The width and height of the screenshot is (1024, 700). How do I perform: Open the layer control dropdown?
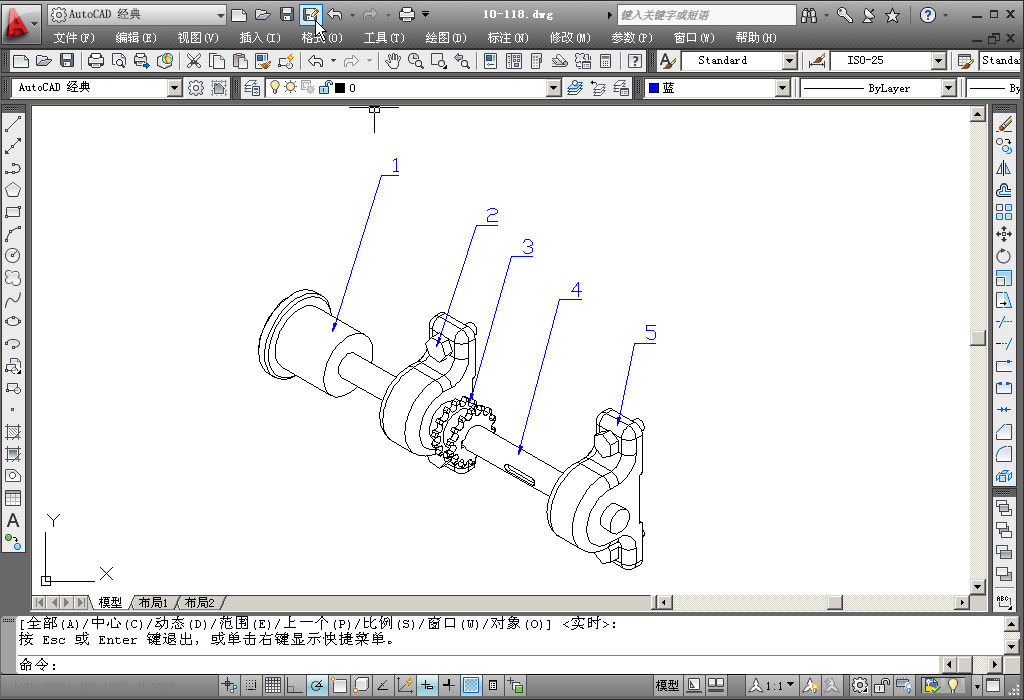click(x=551, y=87)
